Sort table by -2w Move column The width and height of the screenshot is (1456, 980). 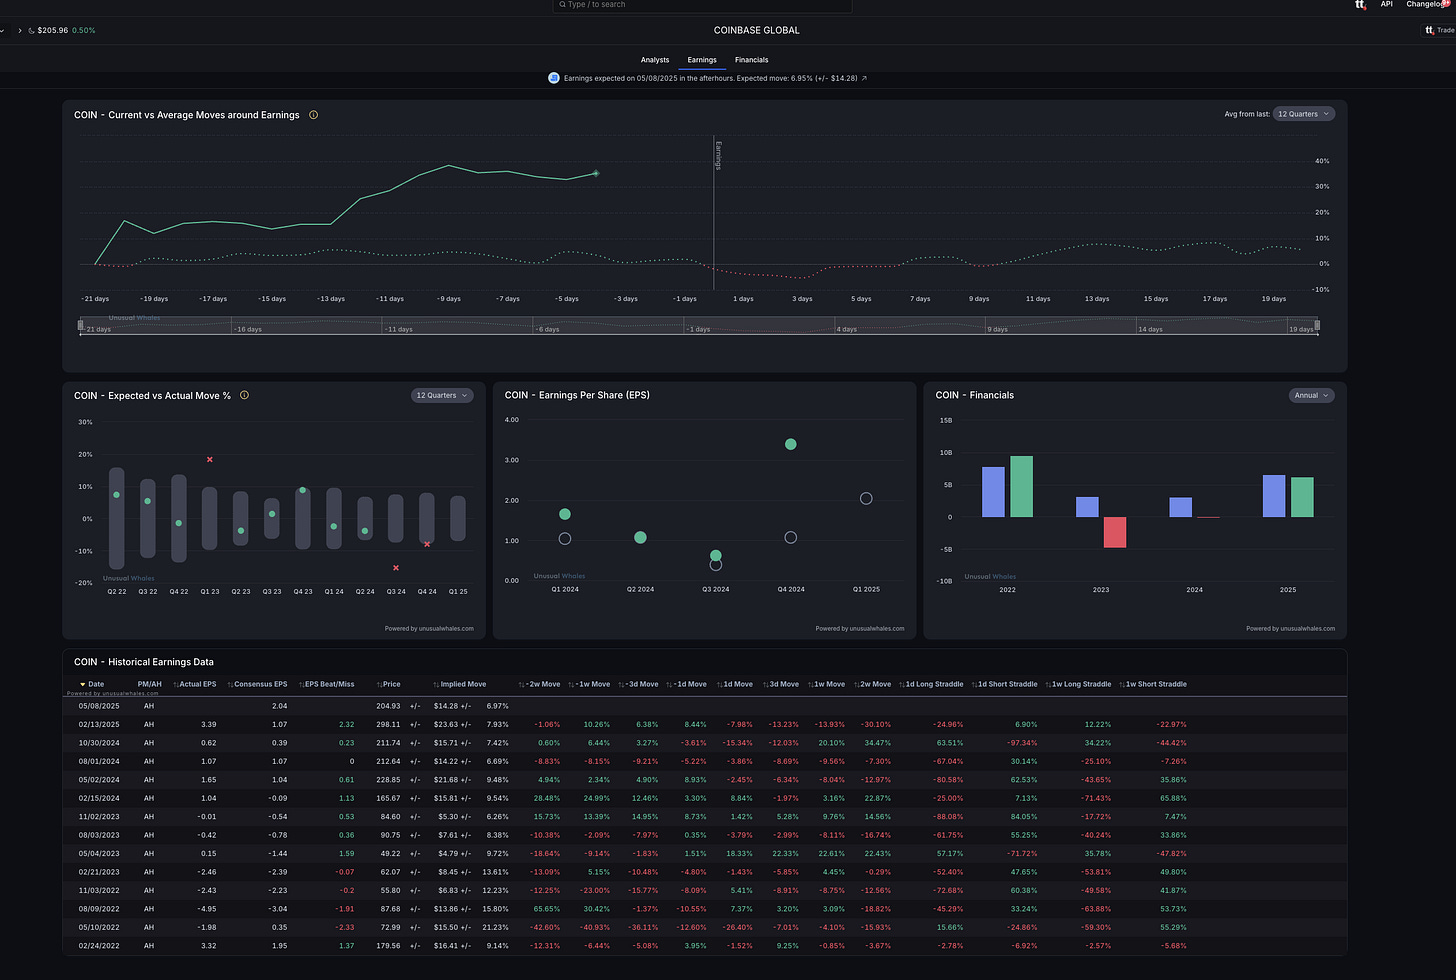(x=539, y=684)
